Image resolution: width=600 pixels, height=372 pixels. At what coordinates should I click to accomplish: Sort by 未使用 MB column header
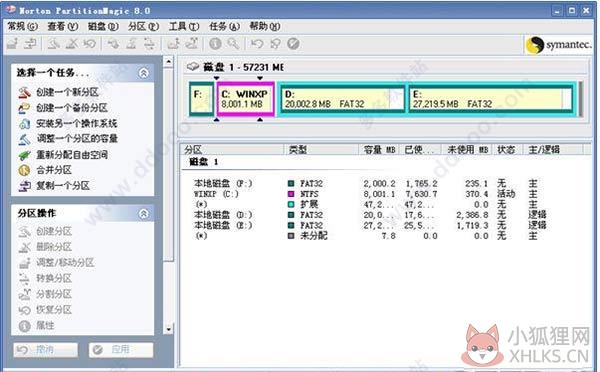tap(468, 150)
